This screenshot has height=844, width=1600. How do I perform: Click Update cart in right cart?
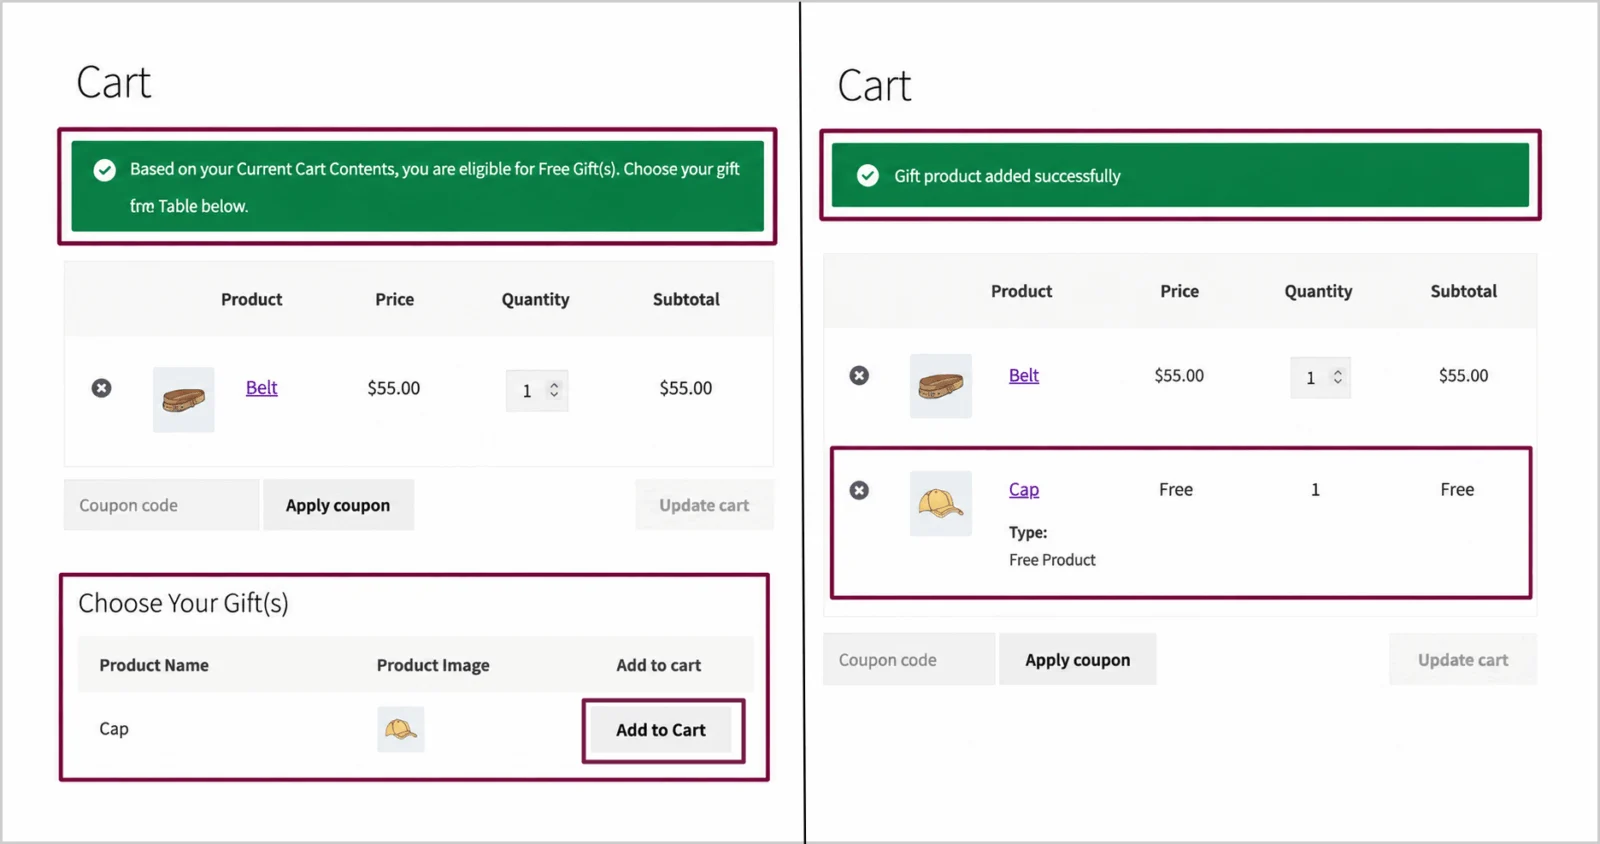point(1463,660)
